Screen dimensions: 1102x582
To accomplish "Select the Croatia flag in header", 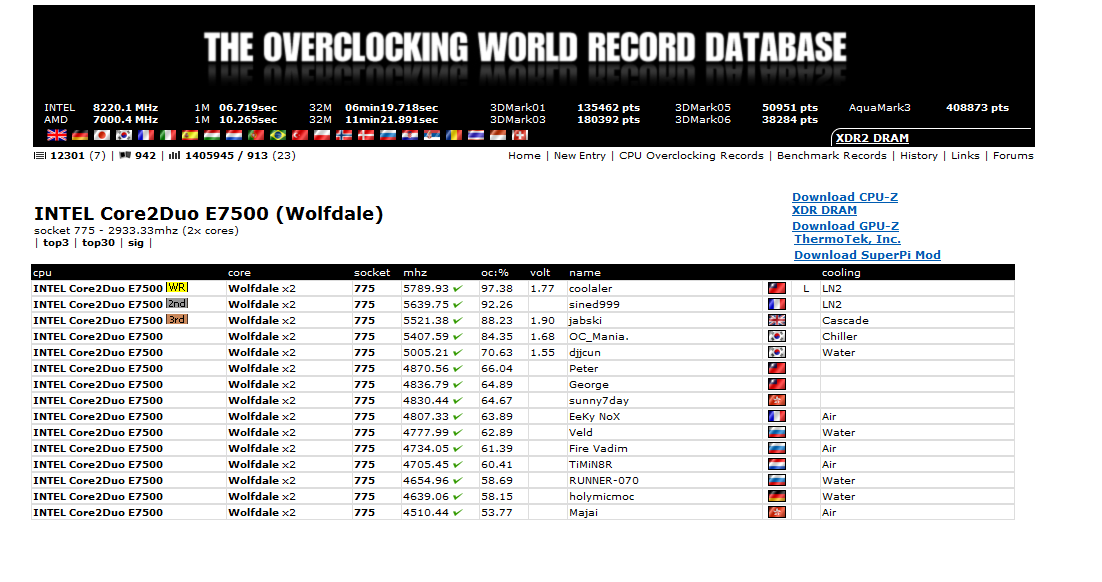I will coord(410,135).
